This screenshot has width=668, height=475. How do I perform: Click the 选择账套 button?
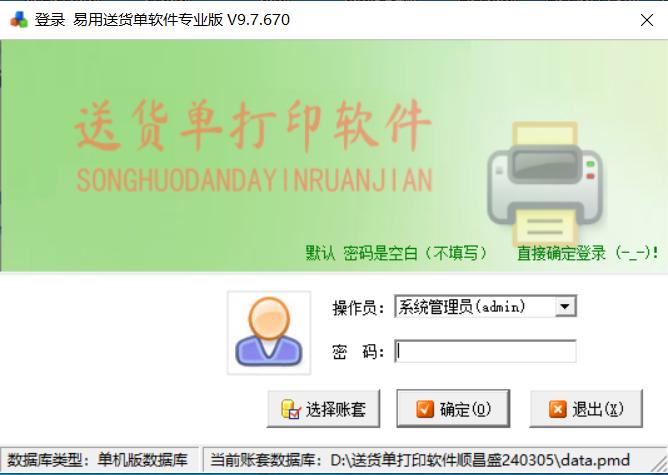pyautogui.click(x=323, y=409)
